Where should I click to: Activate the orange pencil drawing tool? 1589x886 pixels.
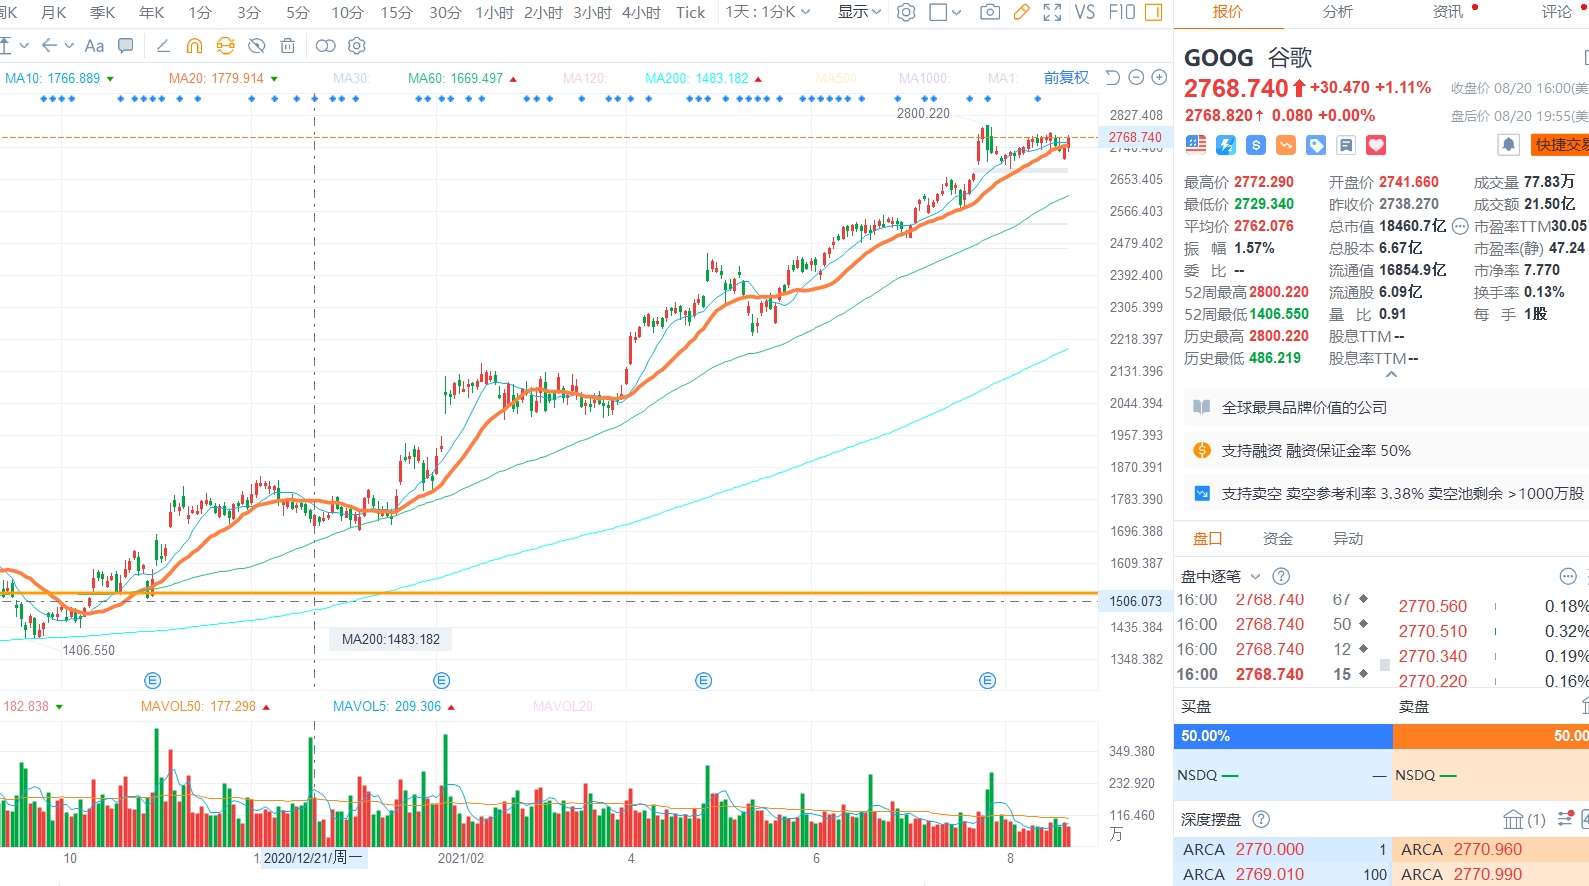pos(1021,13)
